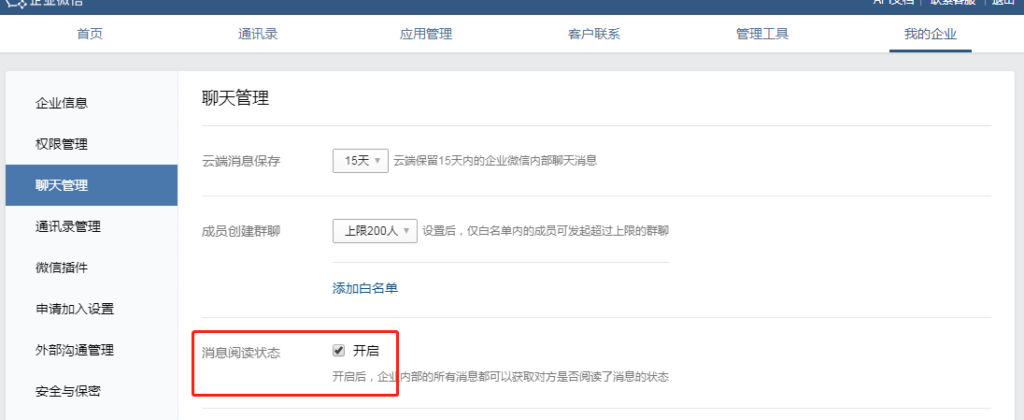
Task: Switch to the 首页 tab
Action: pyautogui.click(x=89, y=34)
